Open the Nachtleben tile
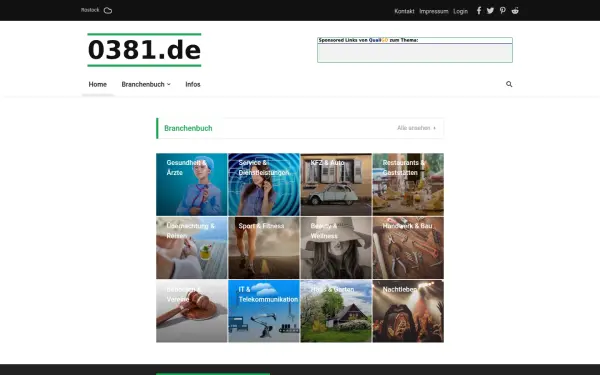600x375 pixels. tap(408, 311)
